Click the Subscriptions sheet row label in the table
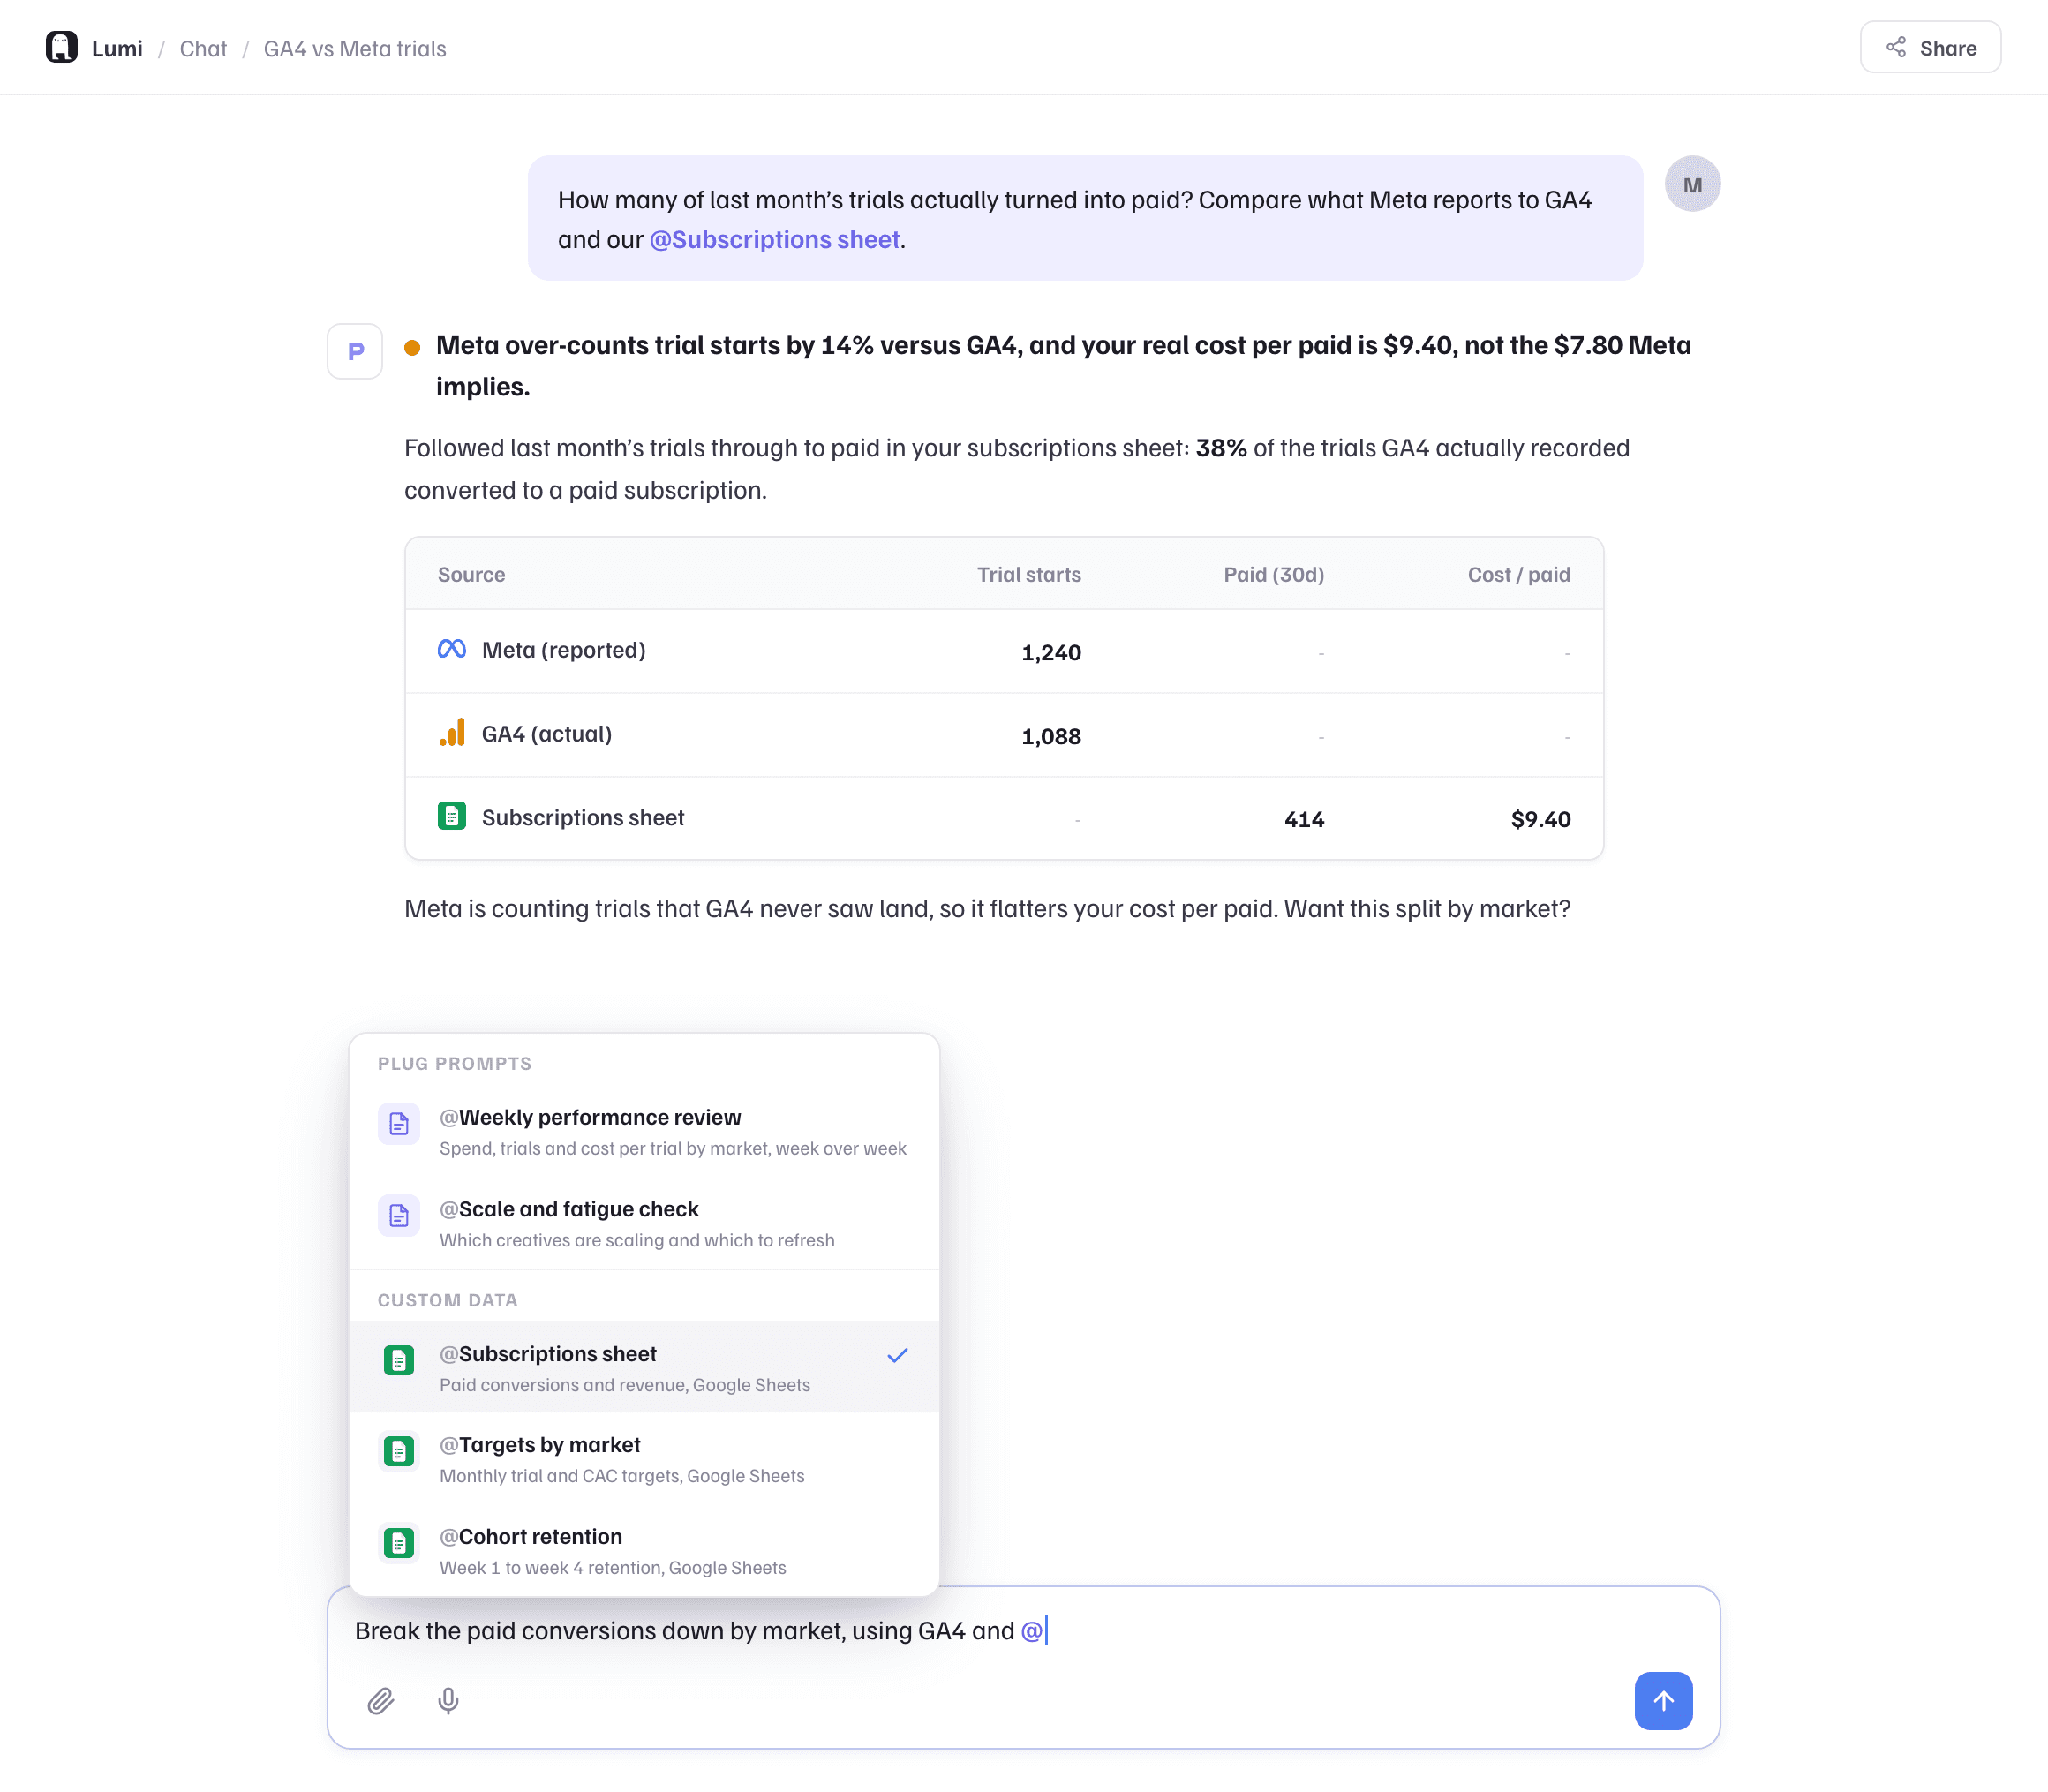Screen dimensions: 2048x1792 point(583,818)
